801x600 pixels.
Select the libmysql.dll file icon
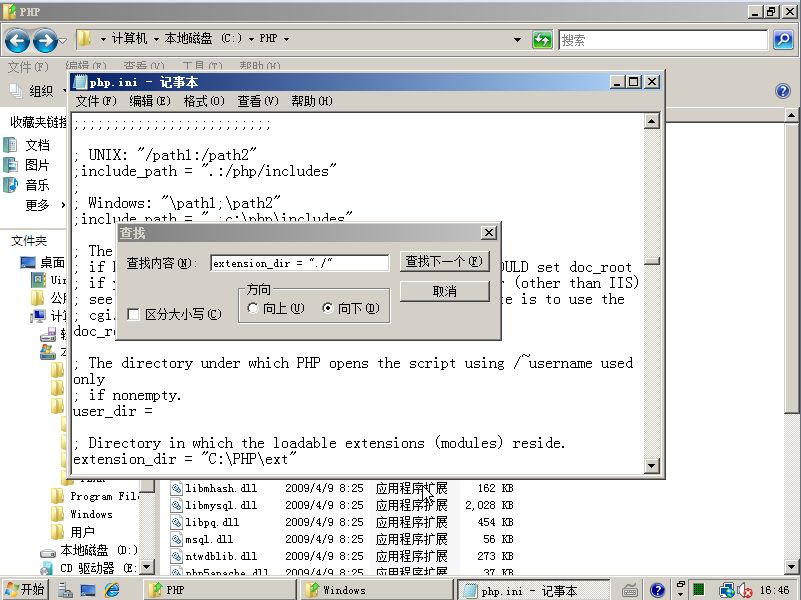pos(177,505)
